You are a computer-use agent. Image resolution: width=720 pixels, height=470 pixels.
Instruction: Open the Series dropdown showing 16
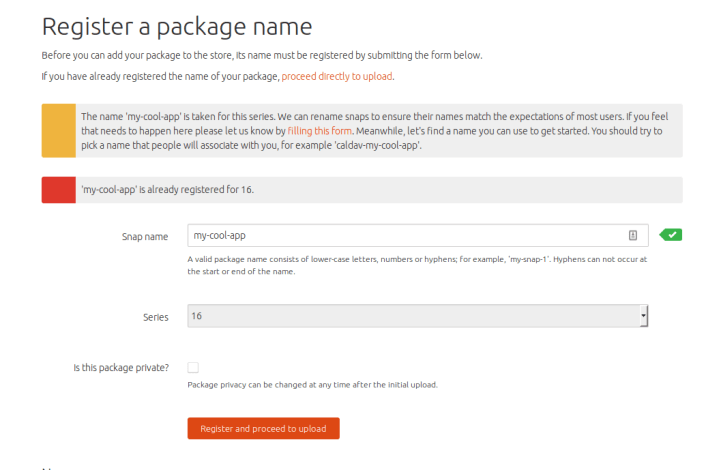pos(410,316)
